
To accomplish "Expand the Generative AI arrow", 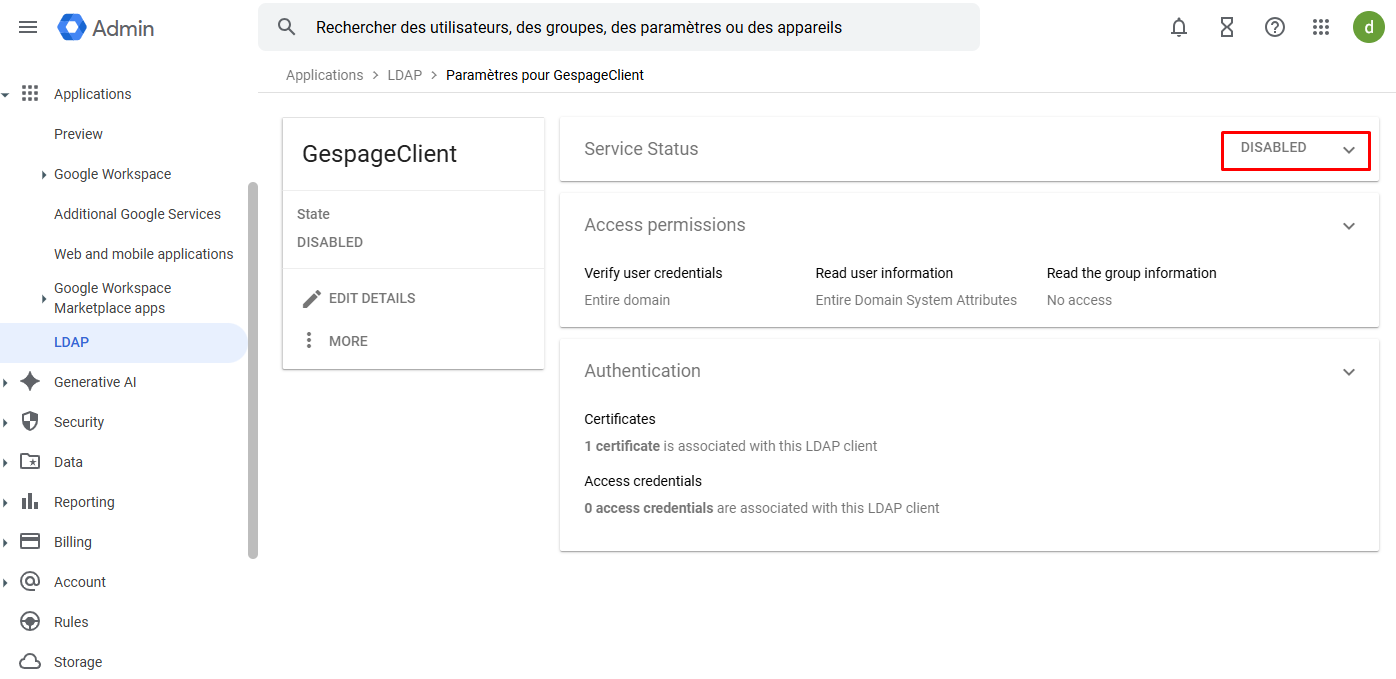I will click(5, 382).
